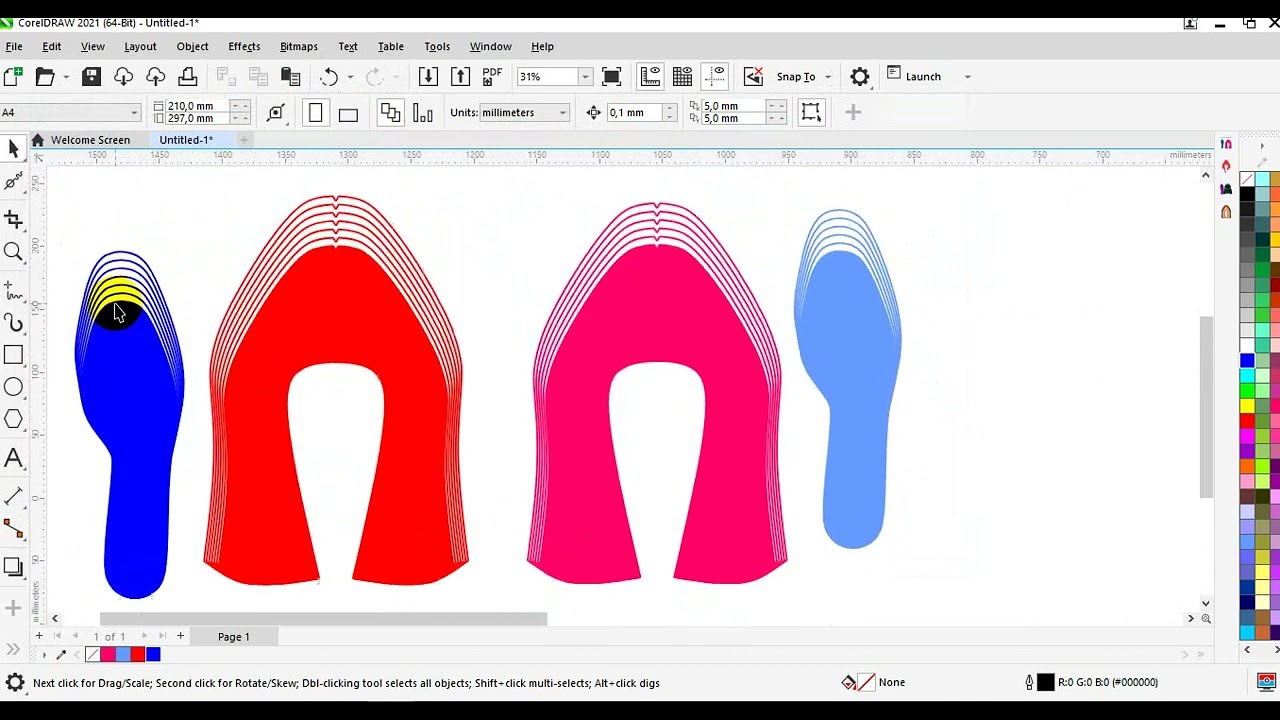Publish the document to PDF
Viewport: 1280px width, 720px height.
(492, 76)
